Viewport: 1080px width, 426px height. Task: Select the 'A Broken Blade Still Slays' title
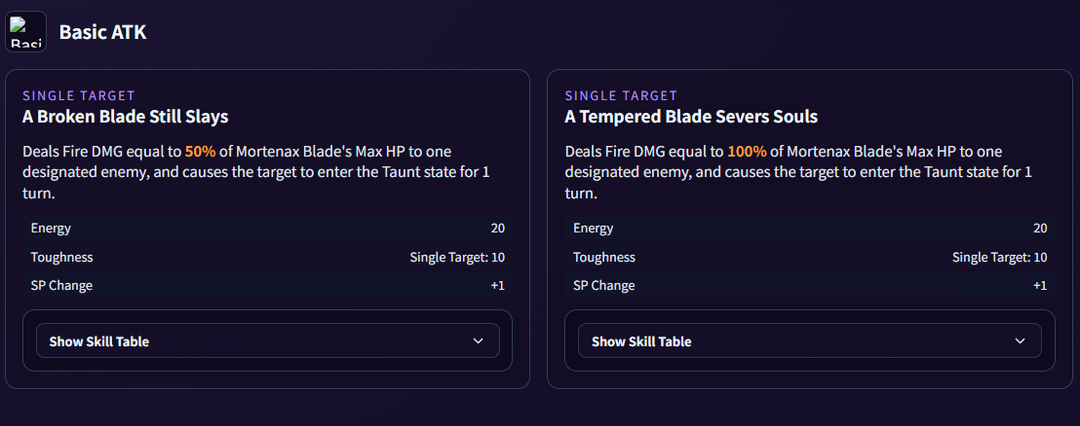click(x=125, y=117)
